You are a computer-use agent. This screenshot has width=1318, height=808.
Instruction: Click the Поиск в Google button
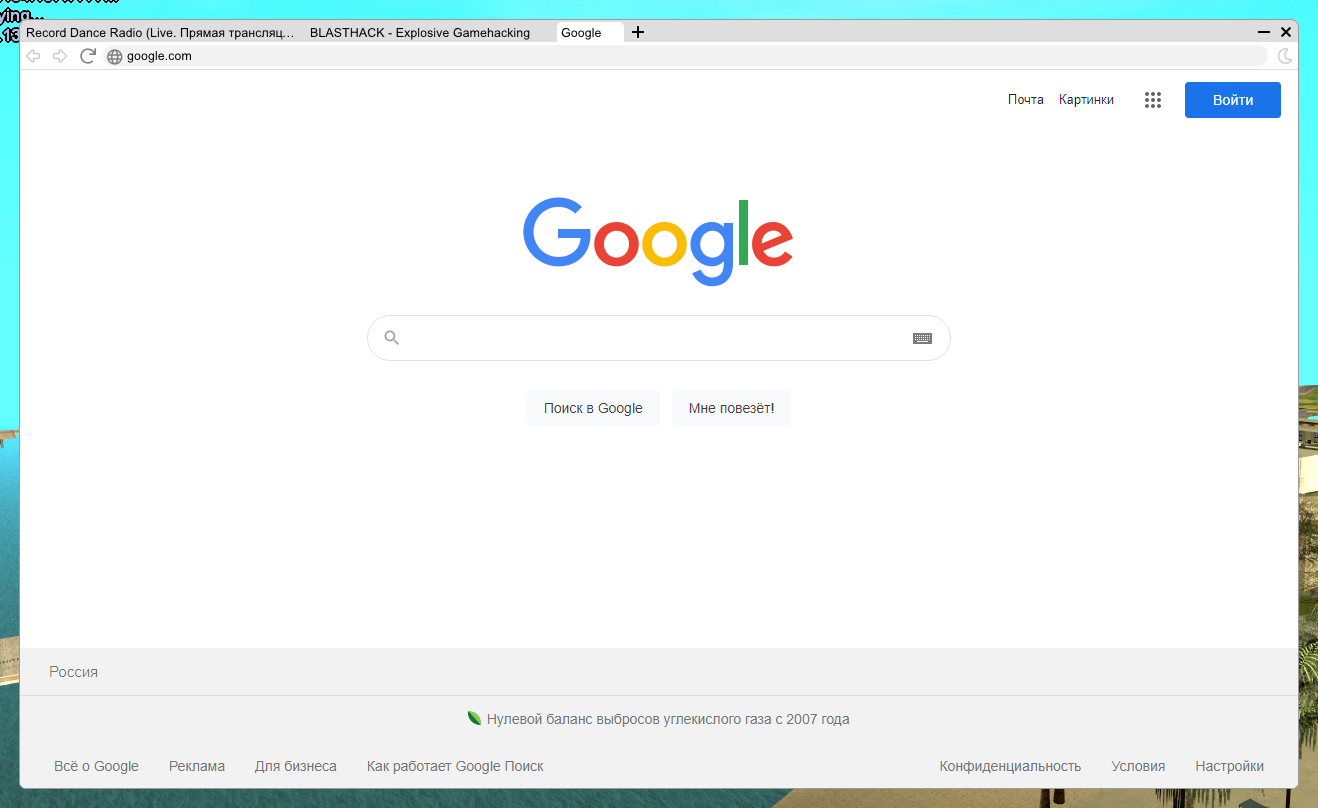(593, 408)
